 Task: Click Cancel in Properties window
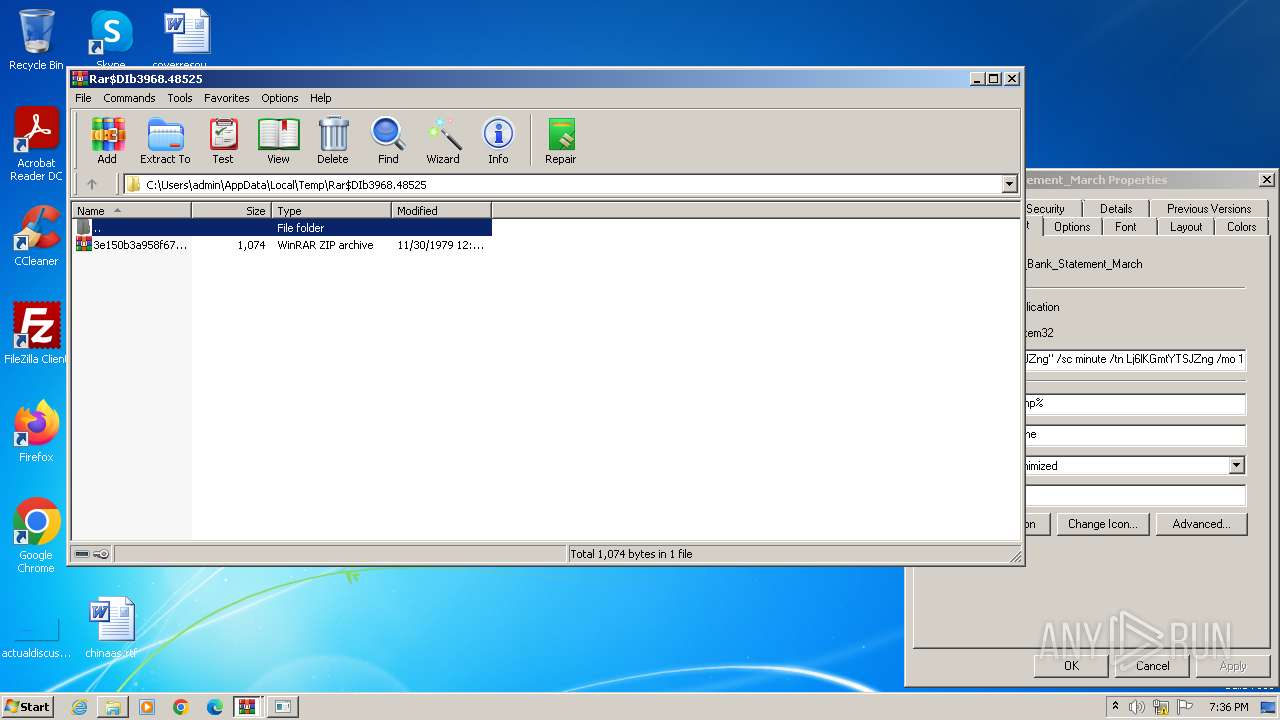1152,666
